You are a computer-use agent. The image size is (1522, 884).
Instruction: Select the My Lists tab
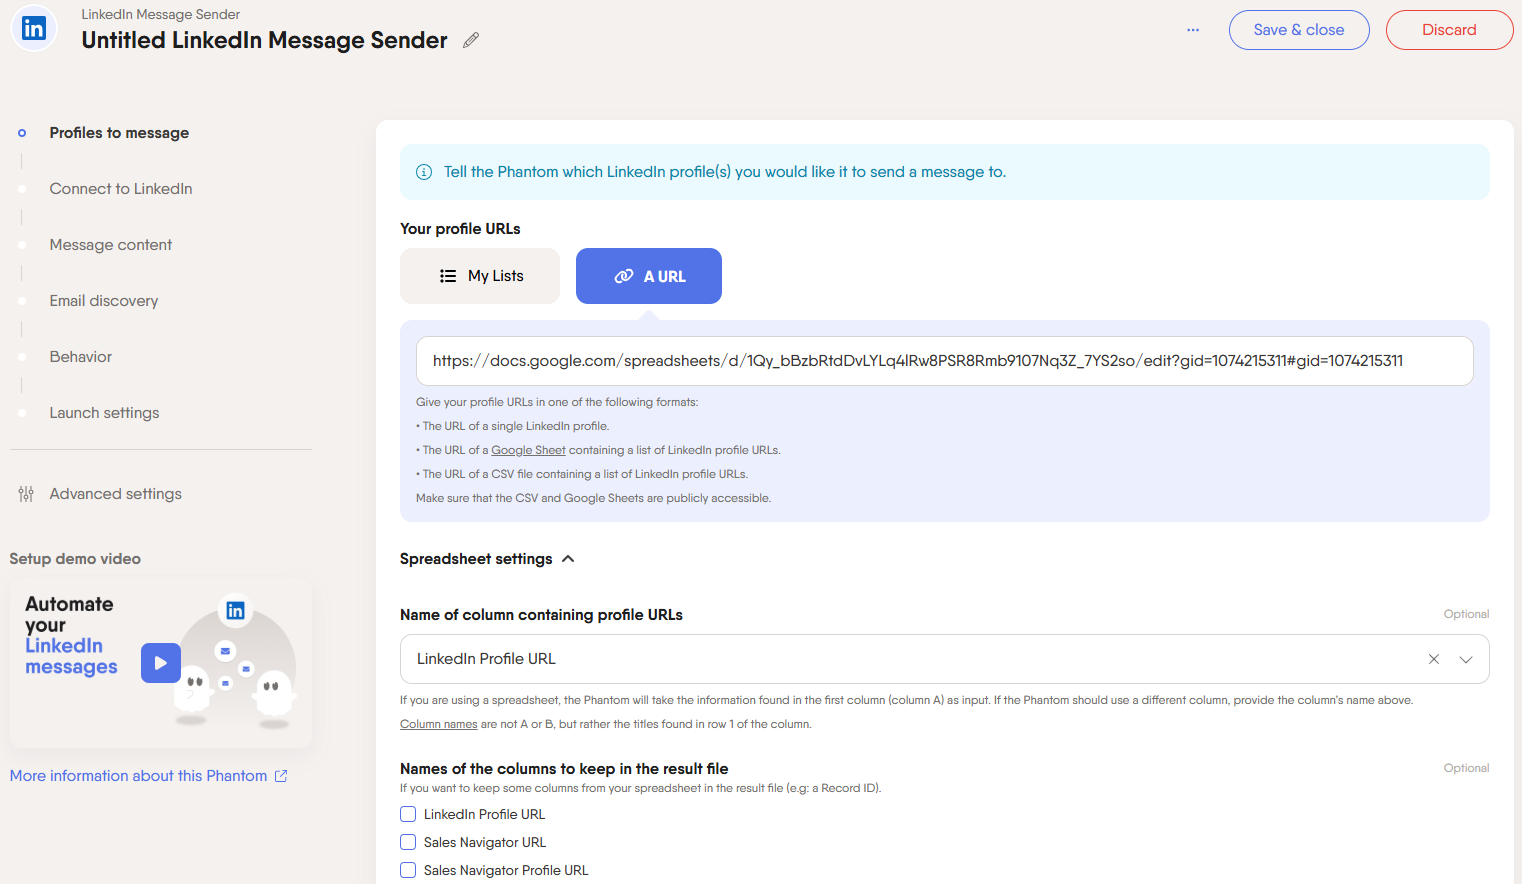(x=480, y=276)
